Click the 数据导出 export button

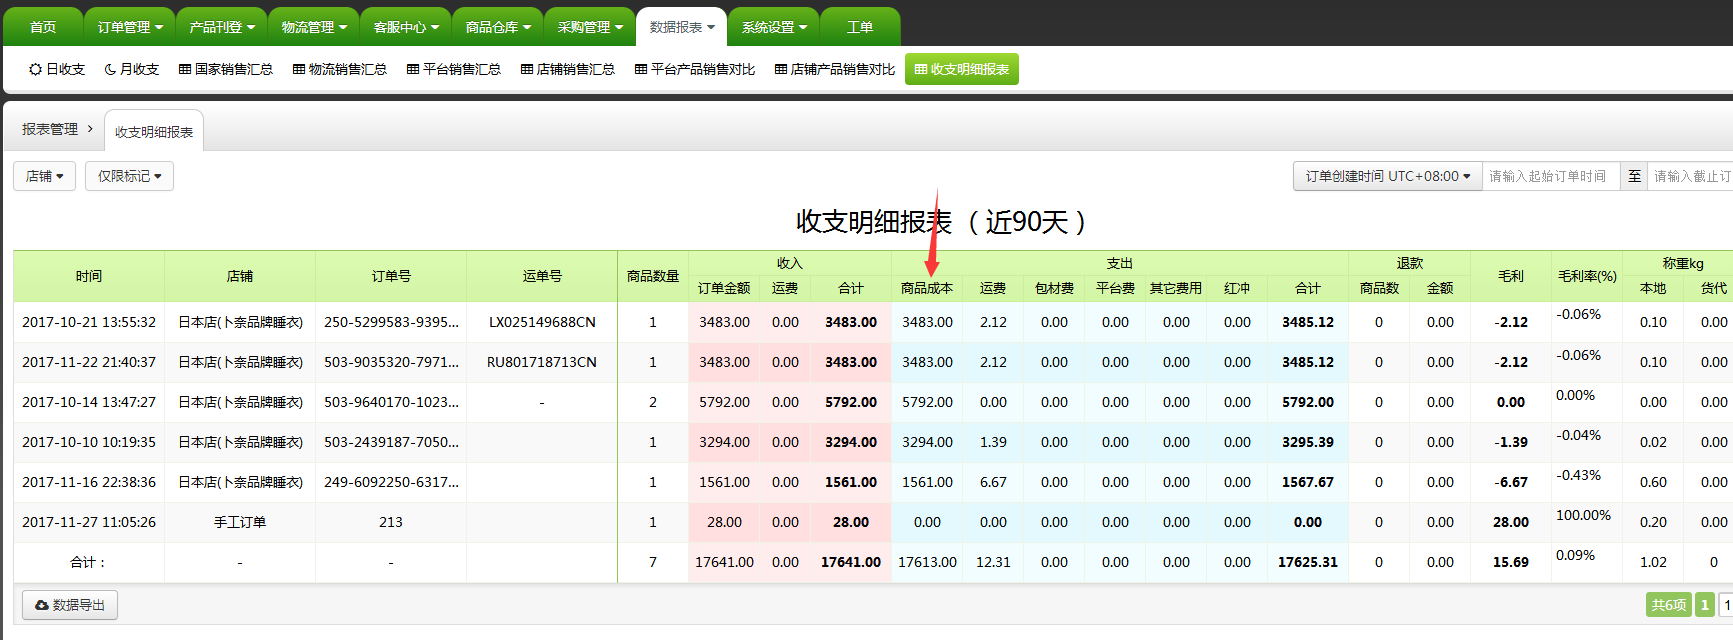pos(70,605)
